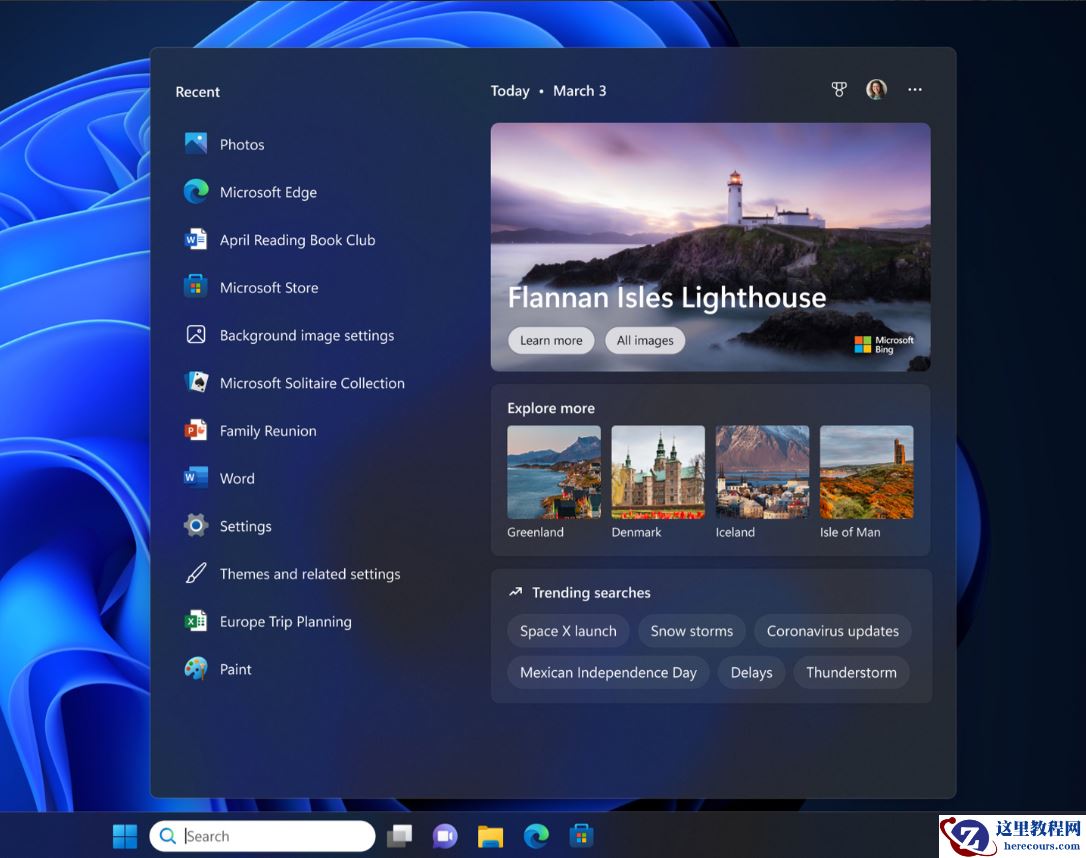Open Background image settings
The width and height of the screenshot is (1086, 858).
tap(306, 335)
